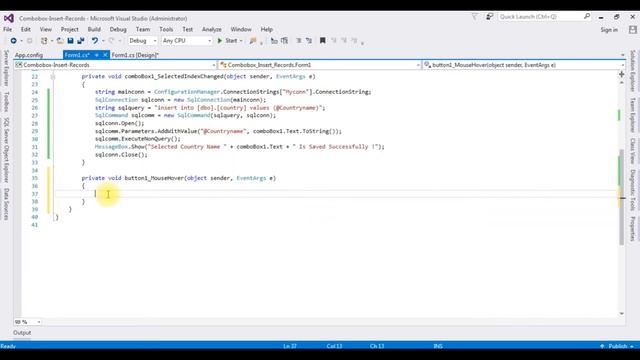This screenshot has height=360, width=640.
Task: Switch to the App.config tab
Action: [x=29, y=55]
